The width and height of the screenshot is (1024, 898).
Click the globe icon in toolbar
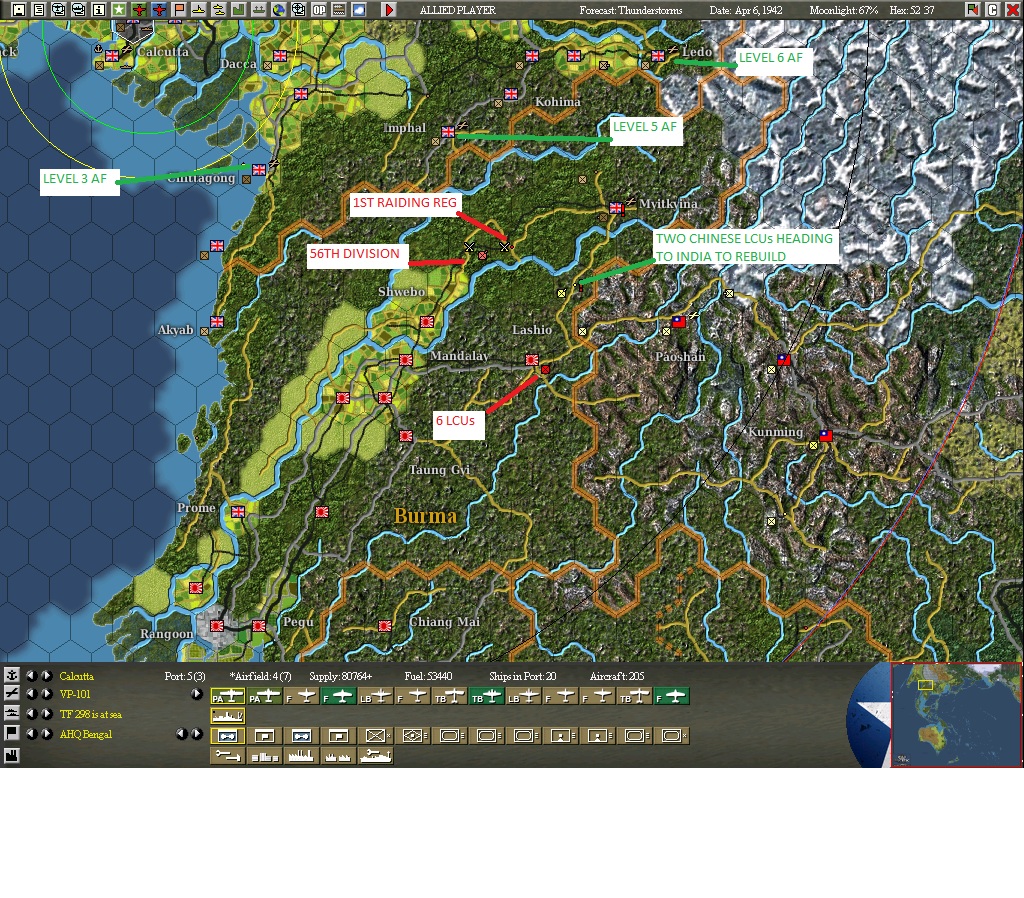[279, 10]
